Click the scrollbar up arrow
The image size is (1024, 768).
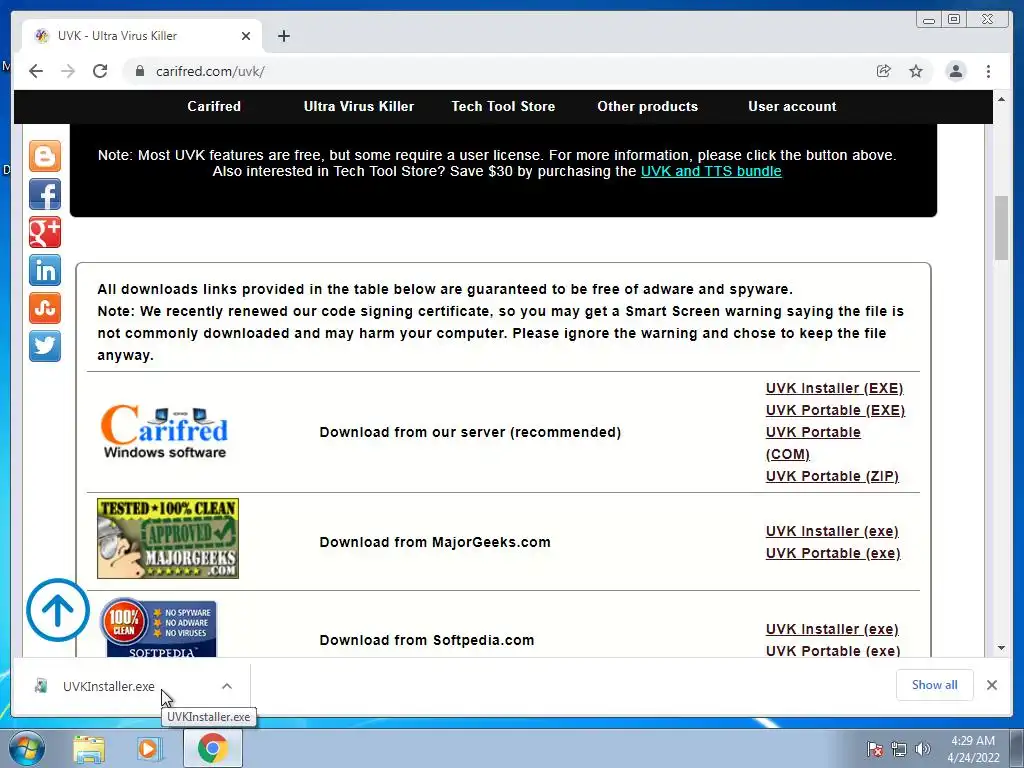1001,99
